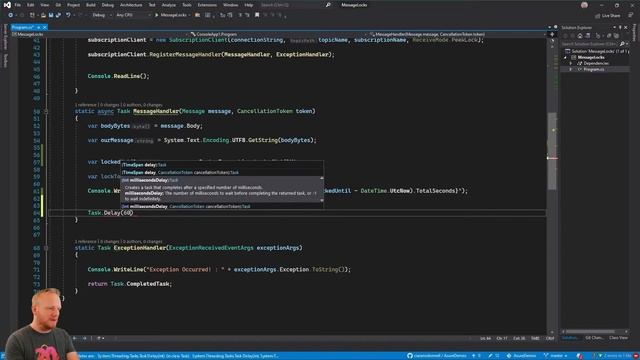Open the Architecture menu
Viewport: 640px width, 360px height.
(131, 5)
